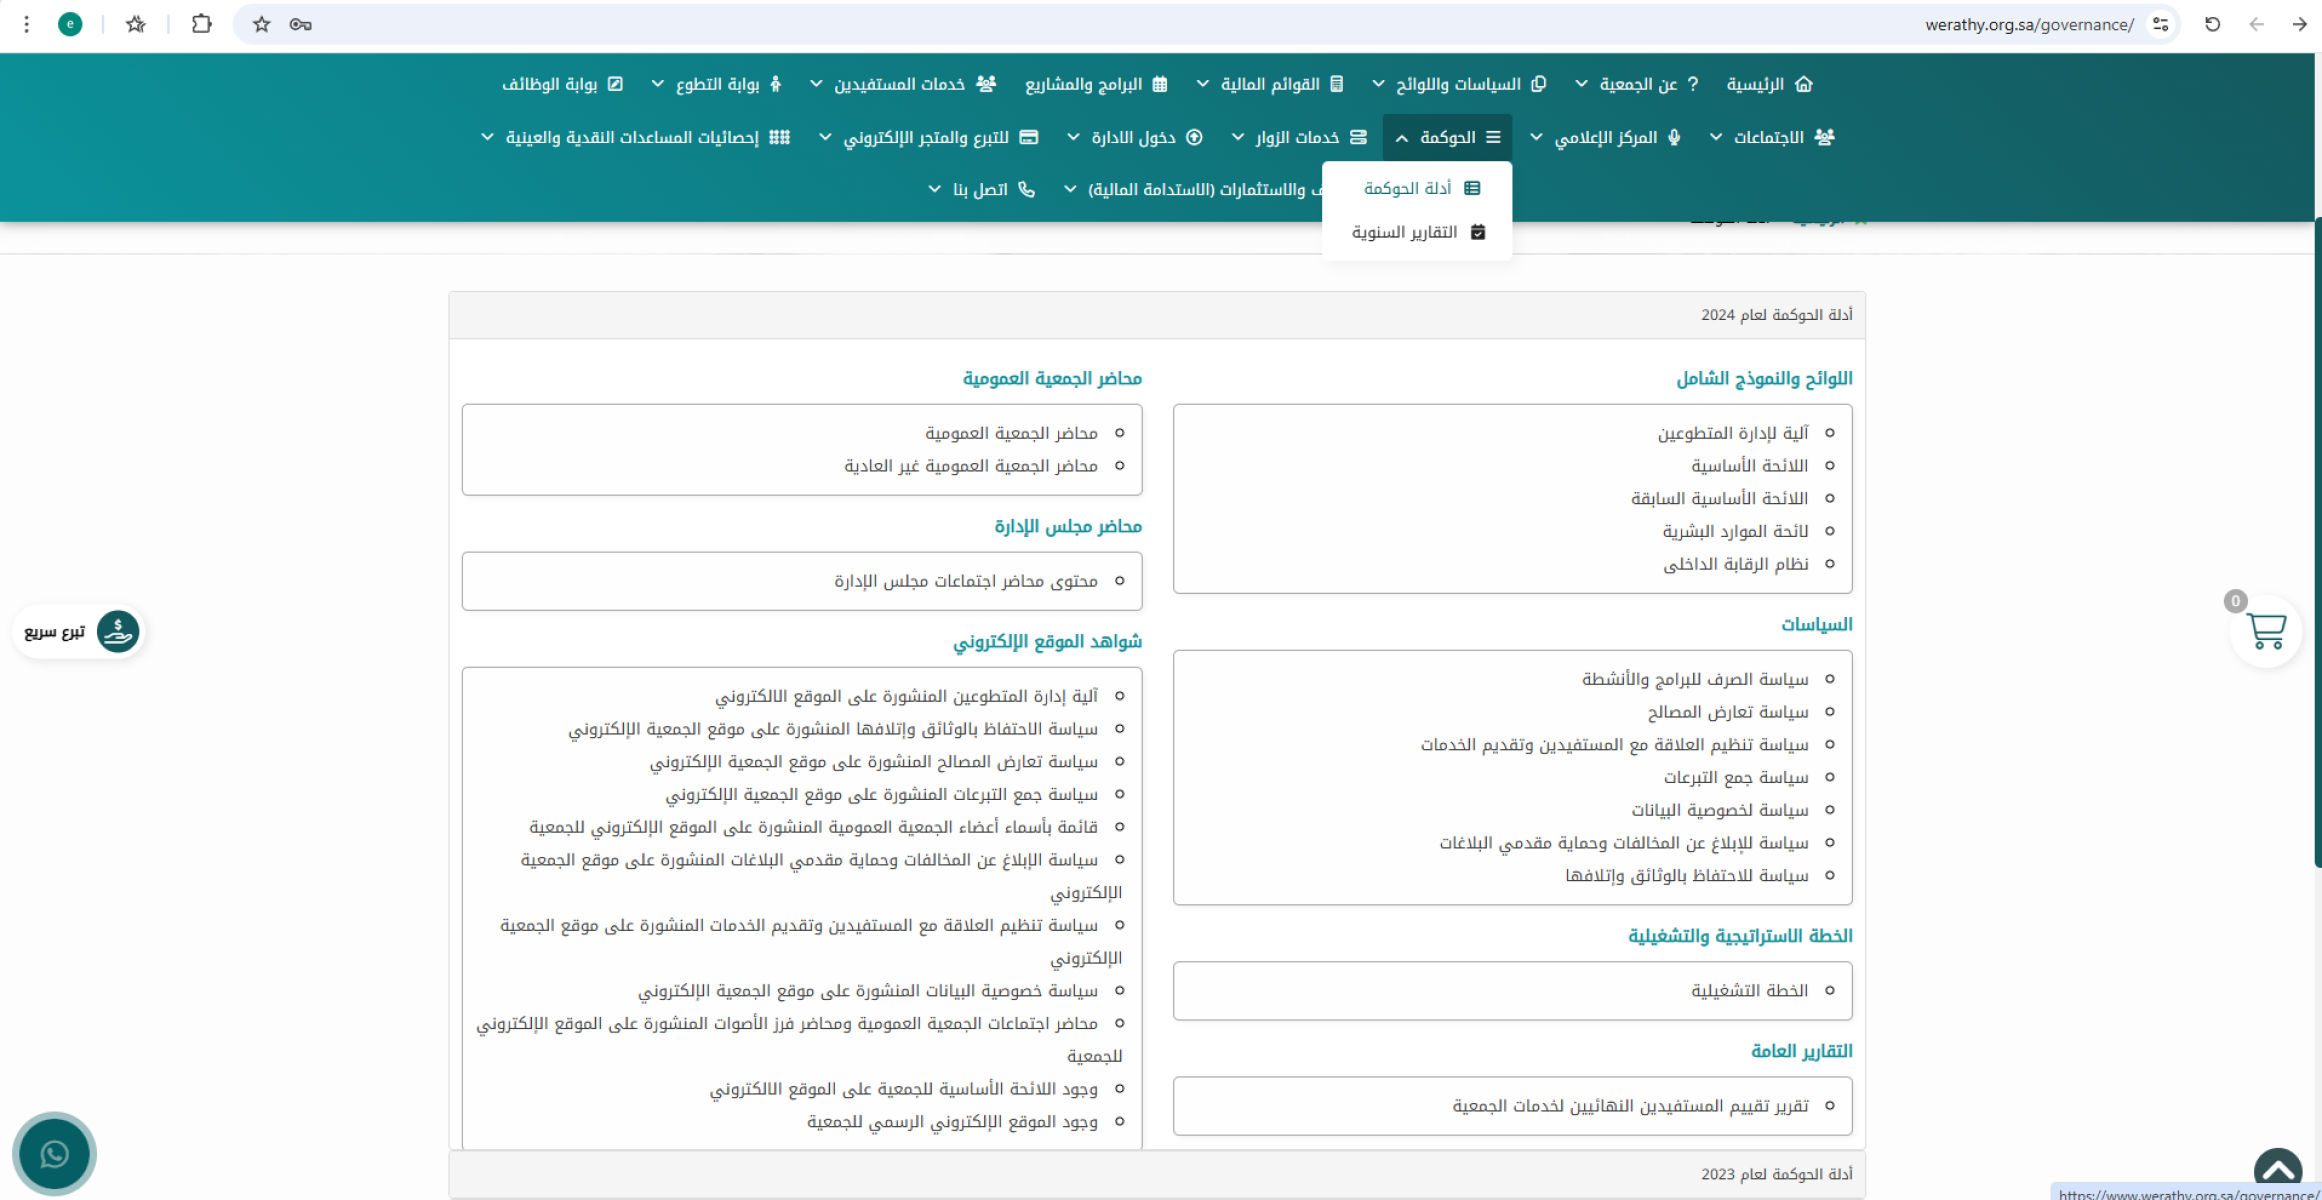Viewport: 2322px width, 1200px height.
Task: Expand the عن الجمعية dropdown menu
Action: pyautogui.click(x=1581, y=84)
